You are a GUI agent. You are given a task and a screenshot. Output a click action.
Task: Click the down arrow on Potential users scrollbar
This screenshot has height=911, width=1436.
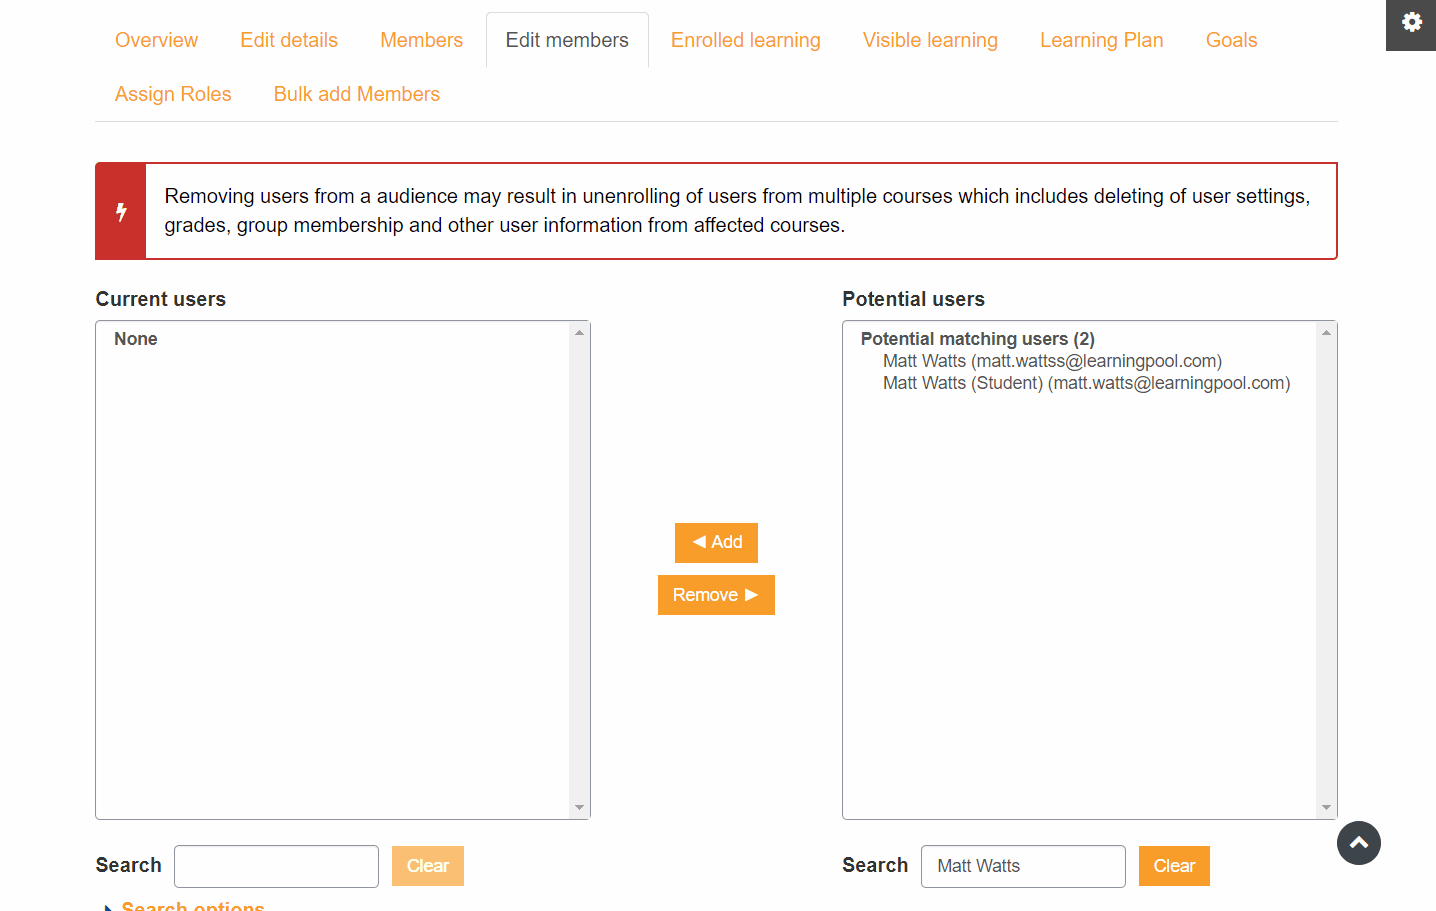(x=1327, y=806)
